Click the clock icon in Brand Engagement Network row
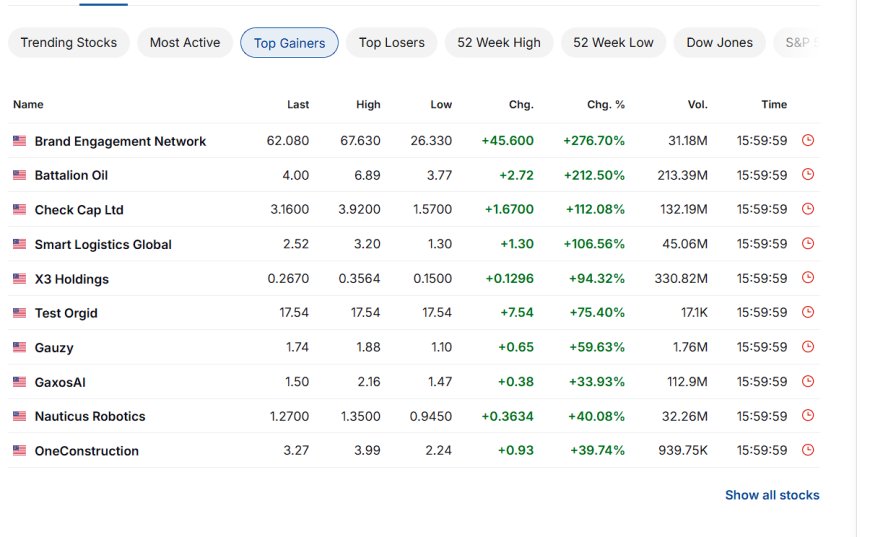 coord(808,140)
